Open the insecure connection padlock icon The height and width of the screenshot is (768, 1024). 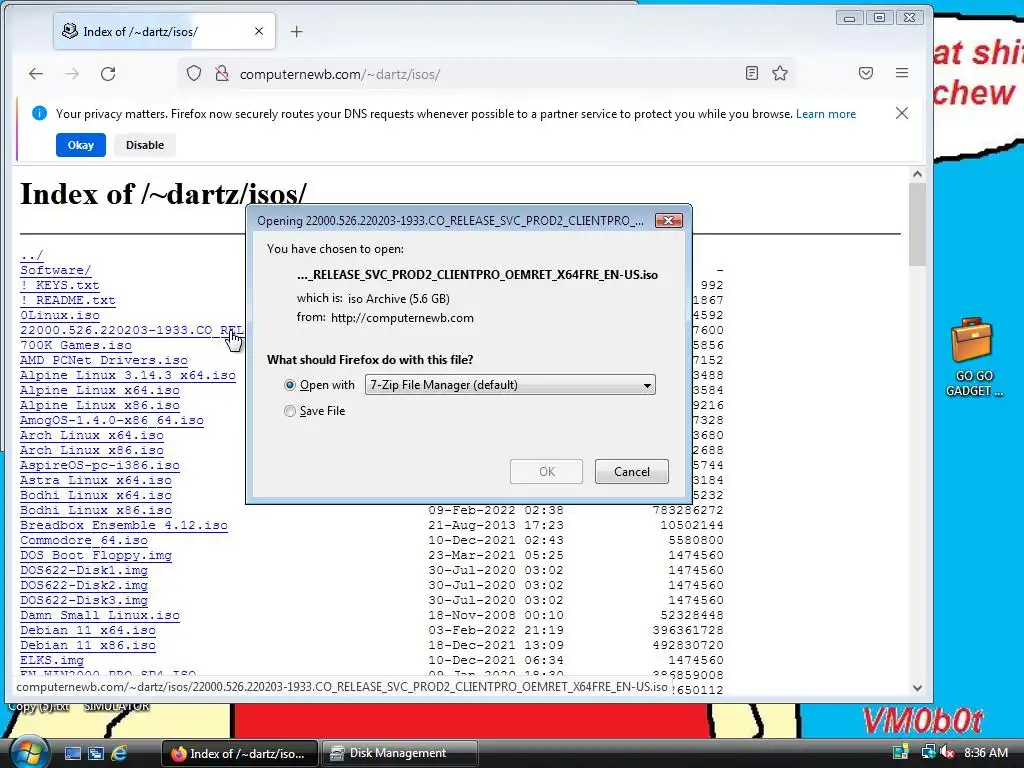[222, 73]
